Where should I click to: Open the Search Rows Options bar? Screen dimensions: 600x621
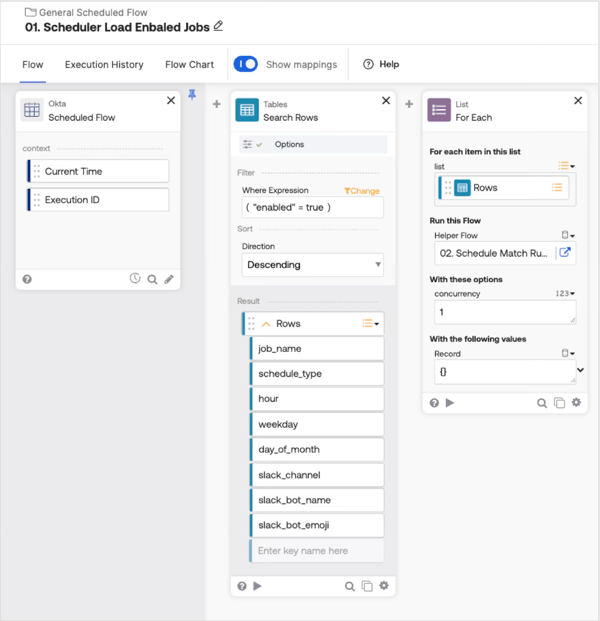(x=313, y=144)
